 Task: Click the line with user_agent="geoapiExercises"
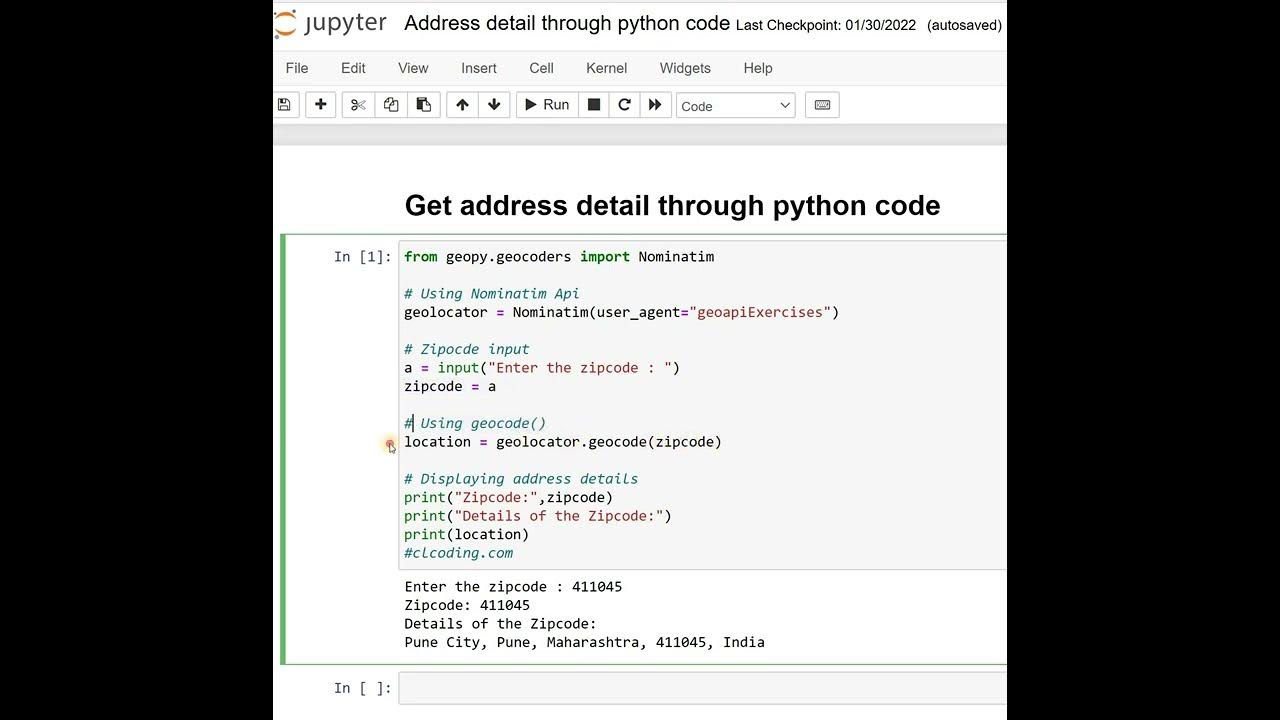tap(621, 312)
